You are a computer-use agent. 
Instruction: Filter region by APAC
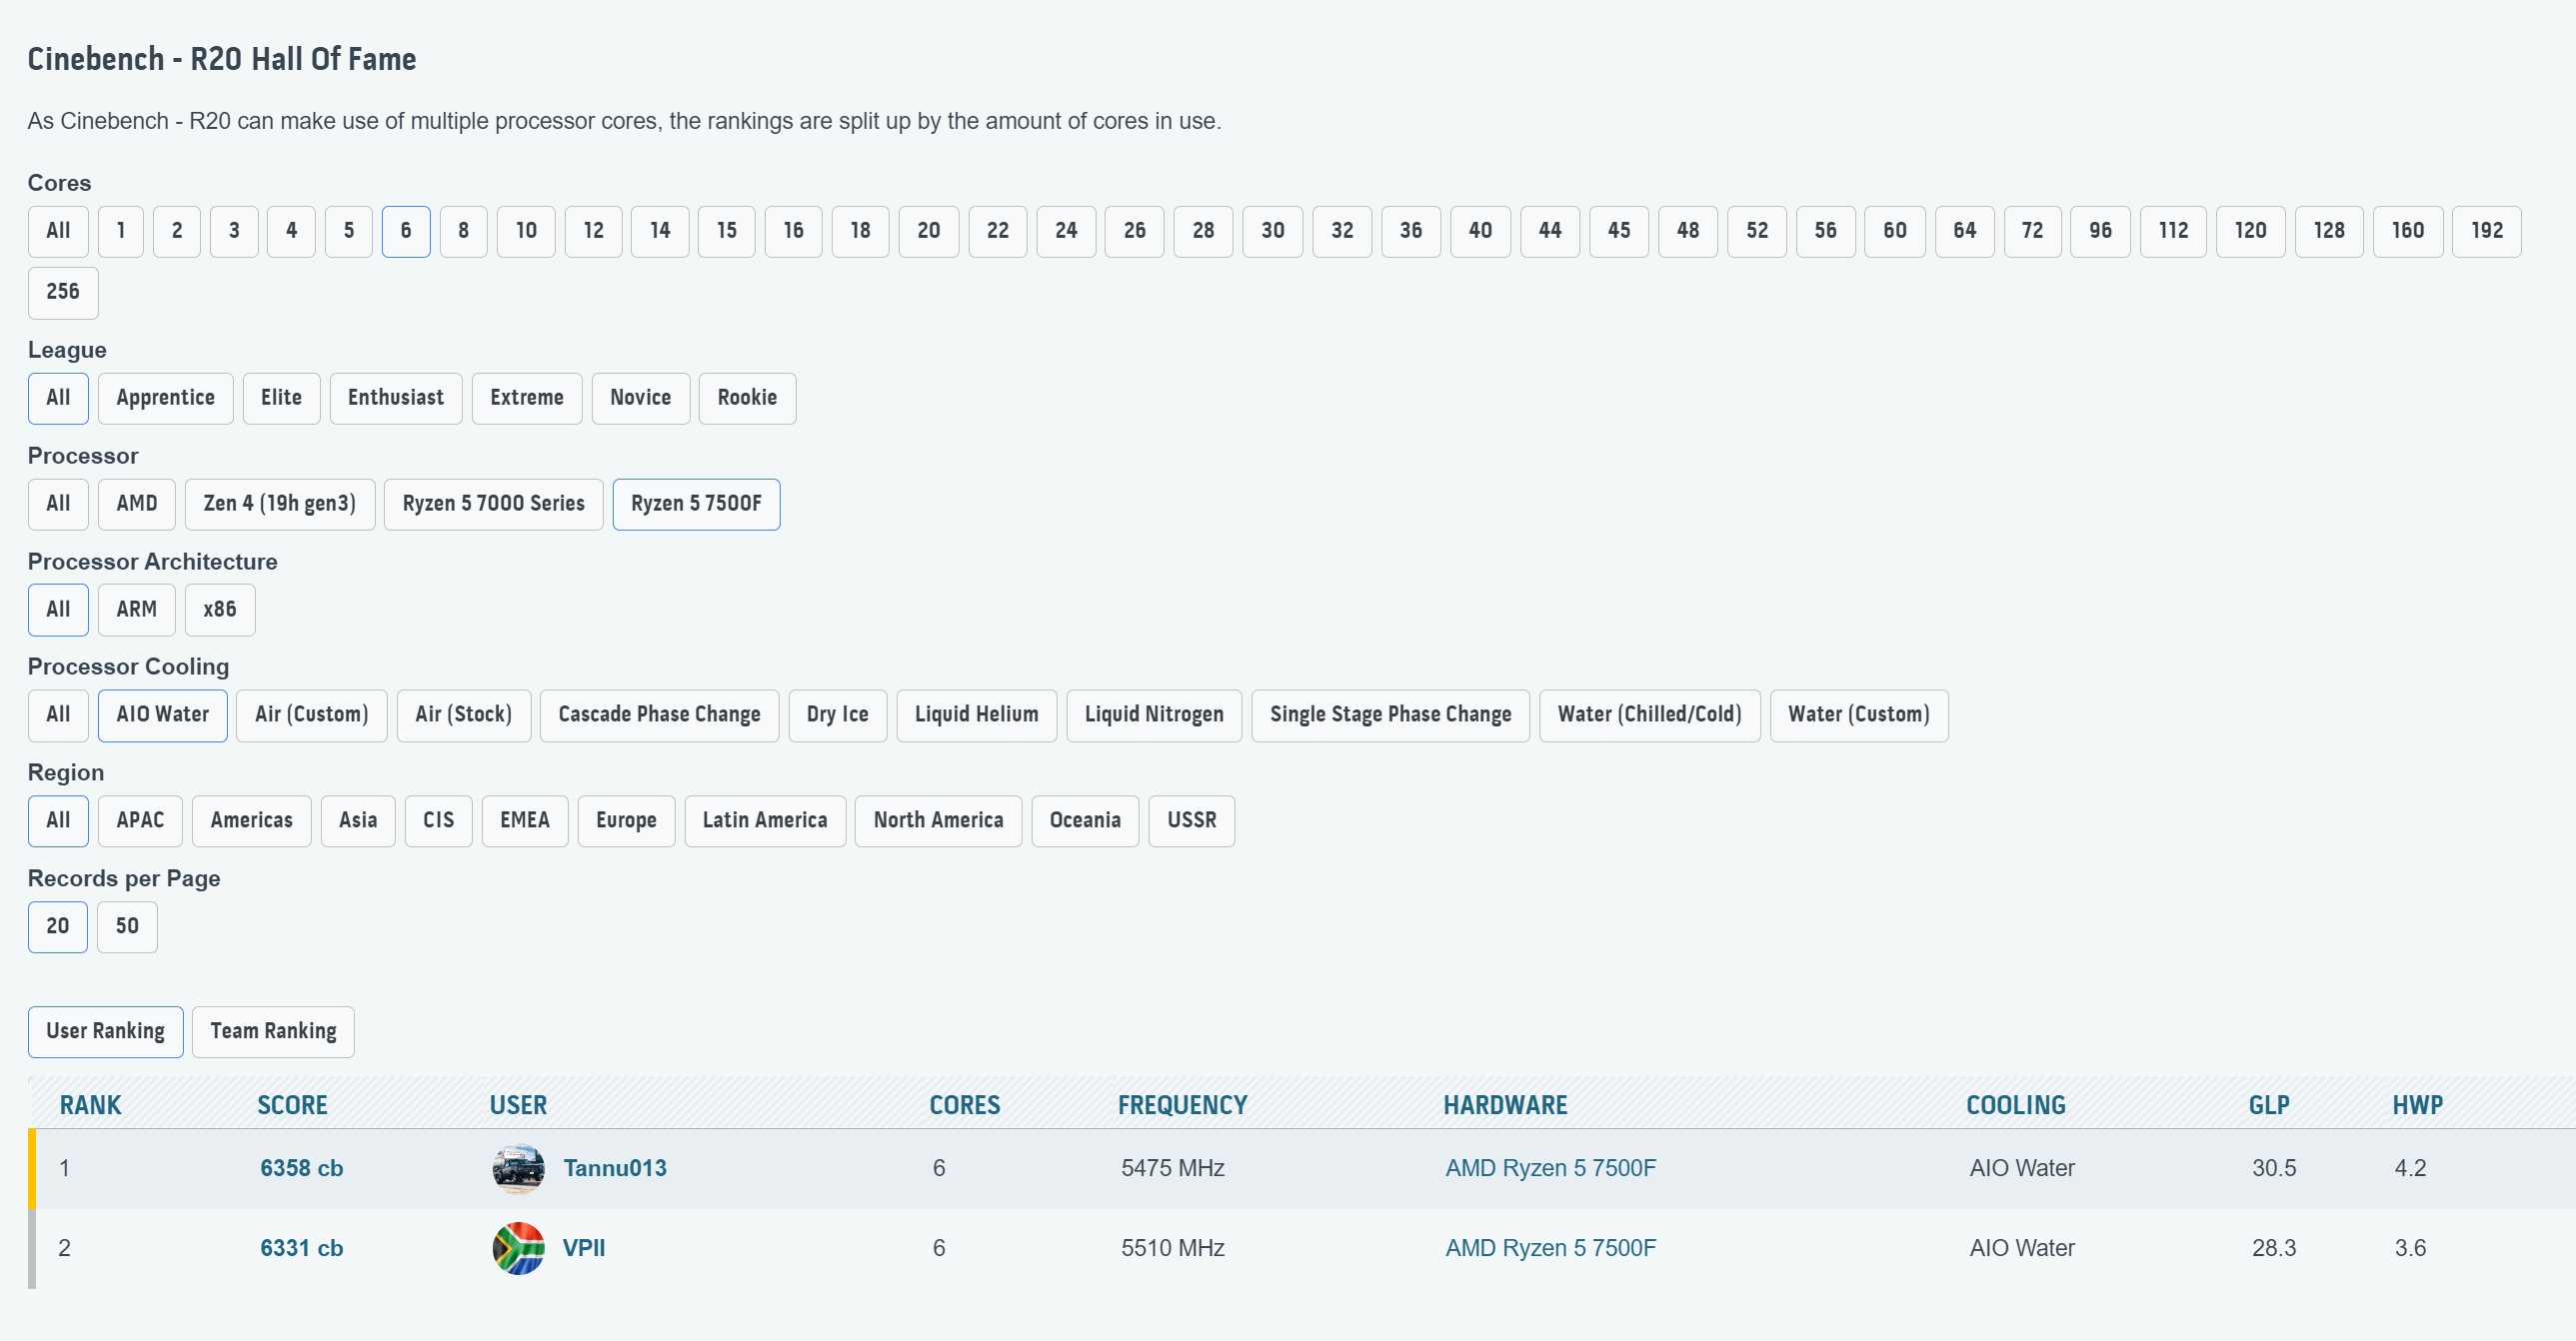[140, 821]
